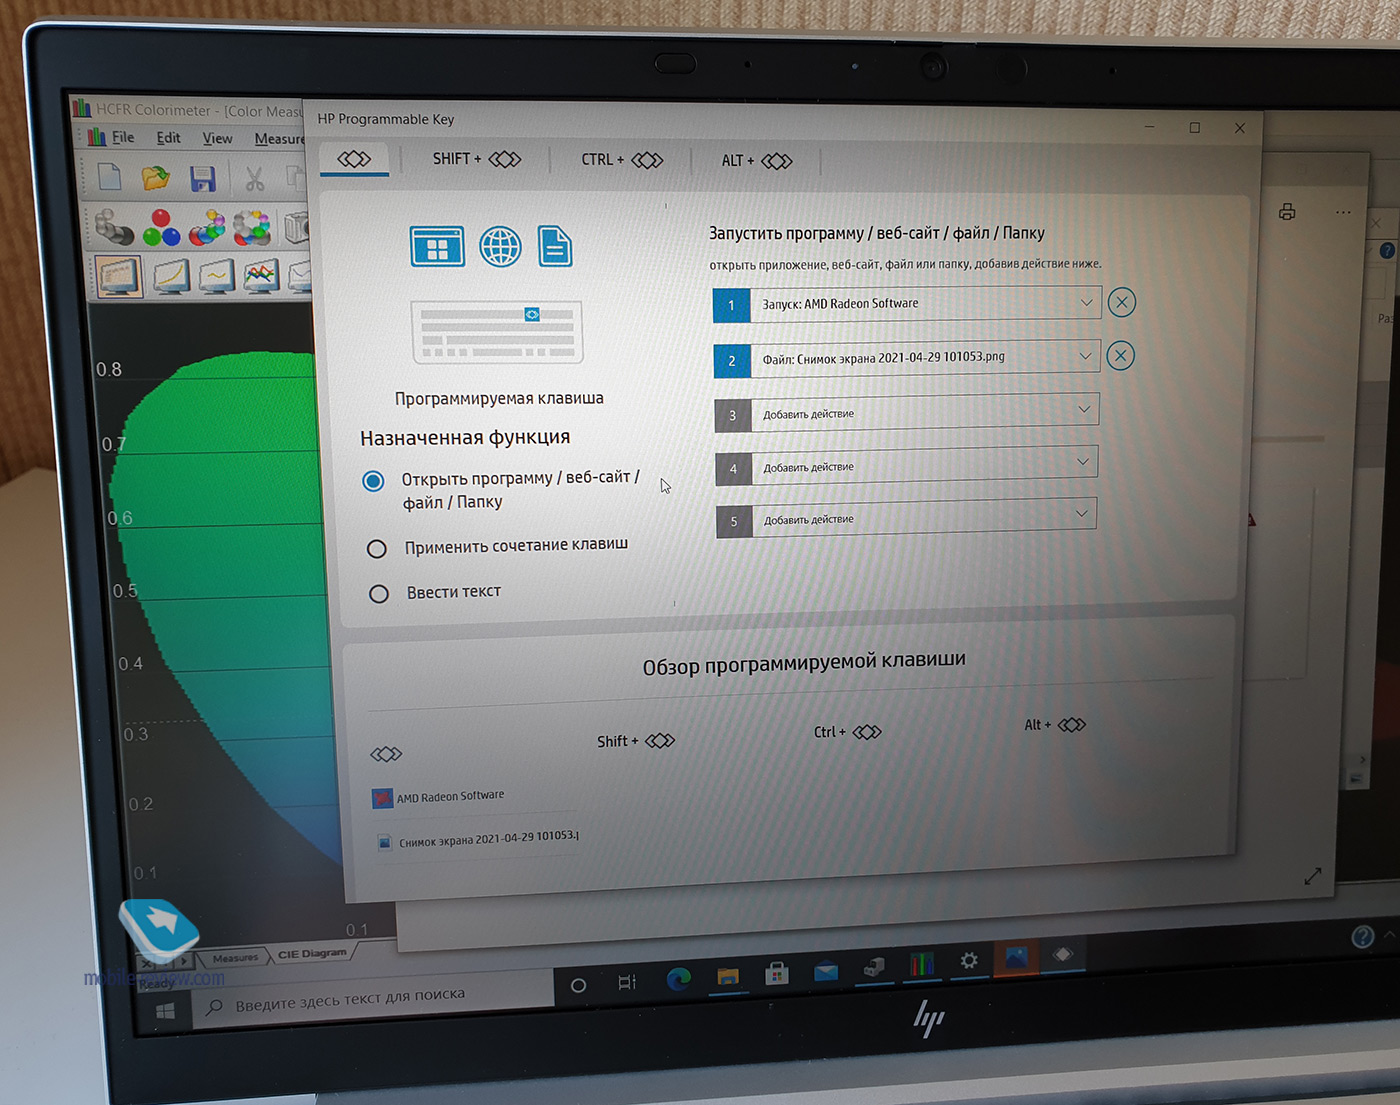The height and width of the screenshot is (1105, 1400).
Task: Click New document icon in HCFR toolbar
Action: point(109,178)
